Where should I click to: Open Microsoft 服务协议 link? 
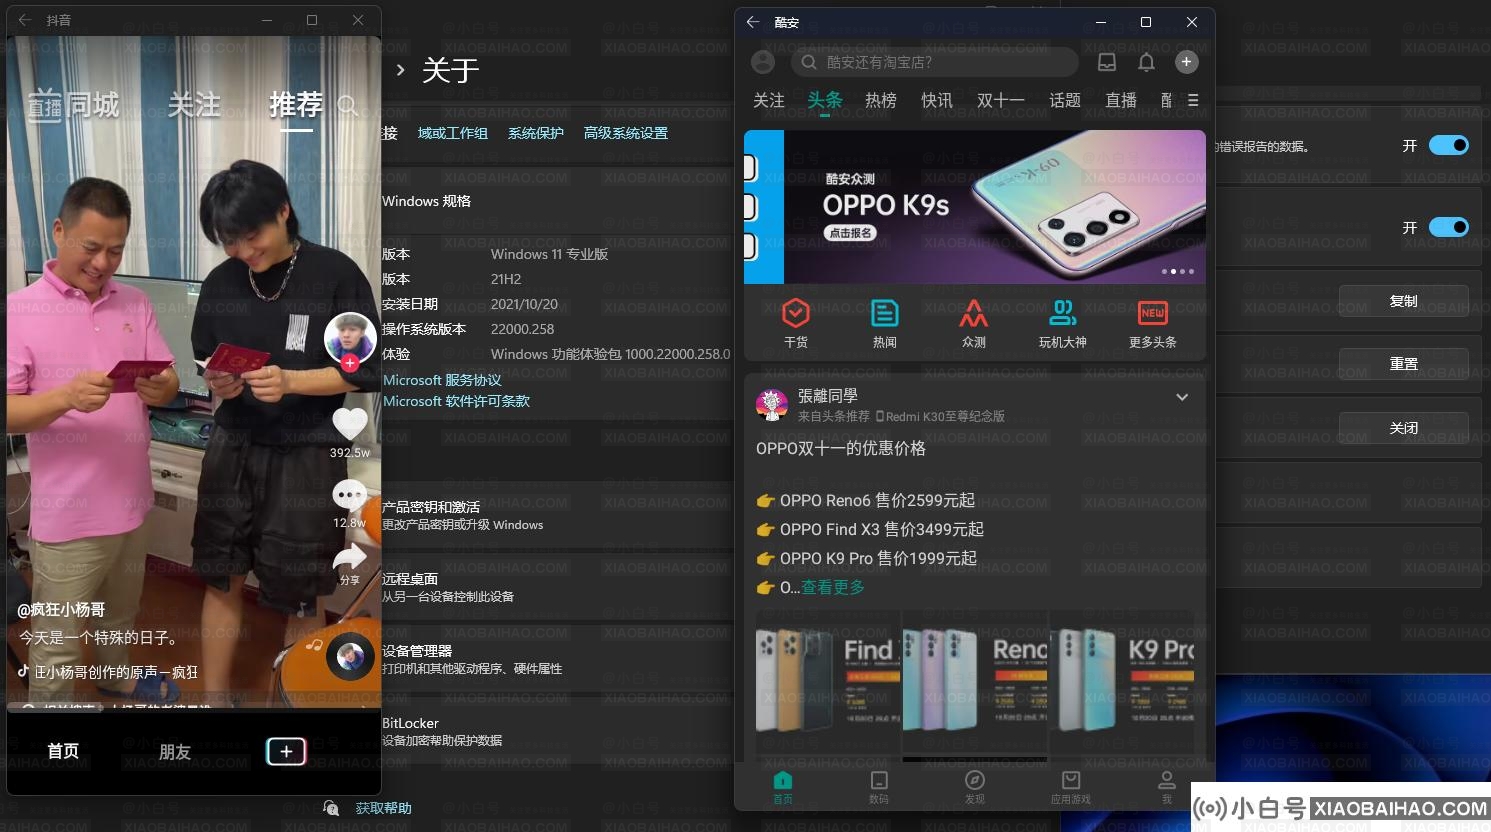click(443, 380)
